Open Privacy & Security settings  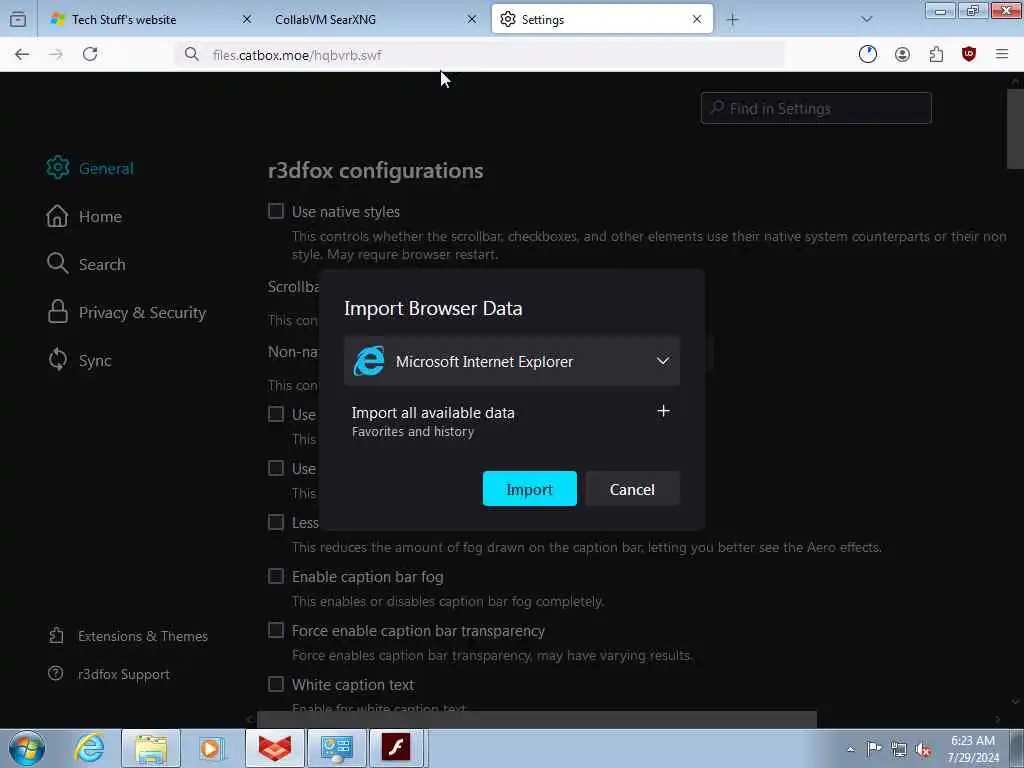coord(127,313)
